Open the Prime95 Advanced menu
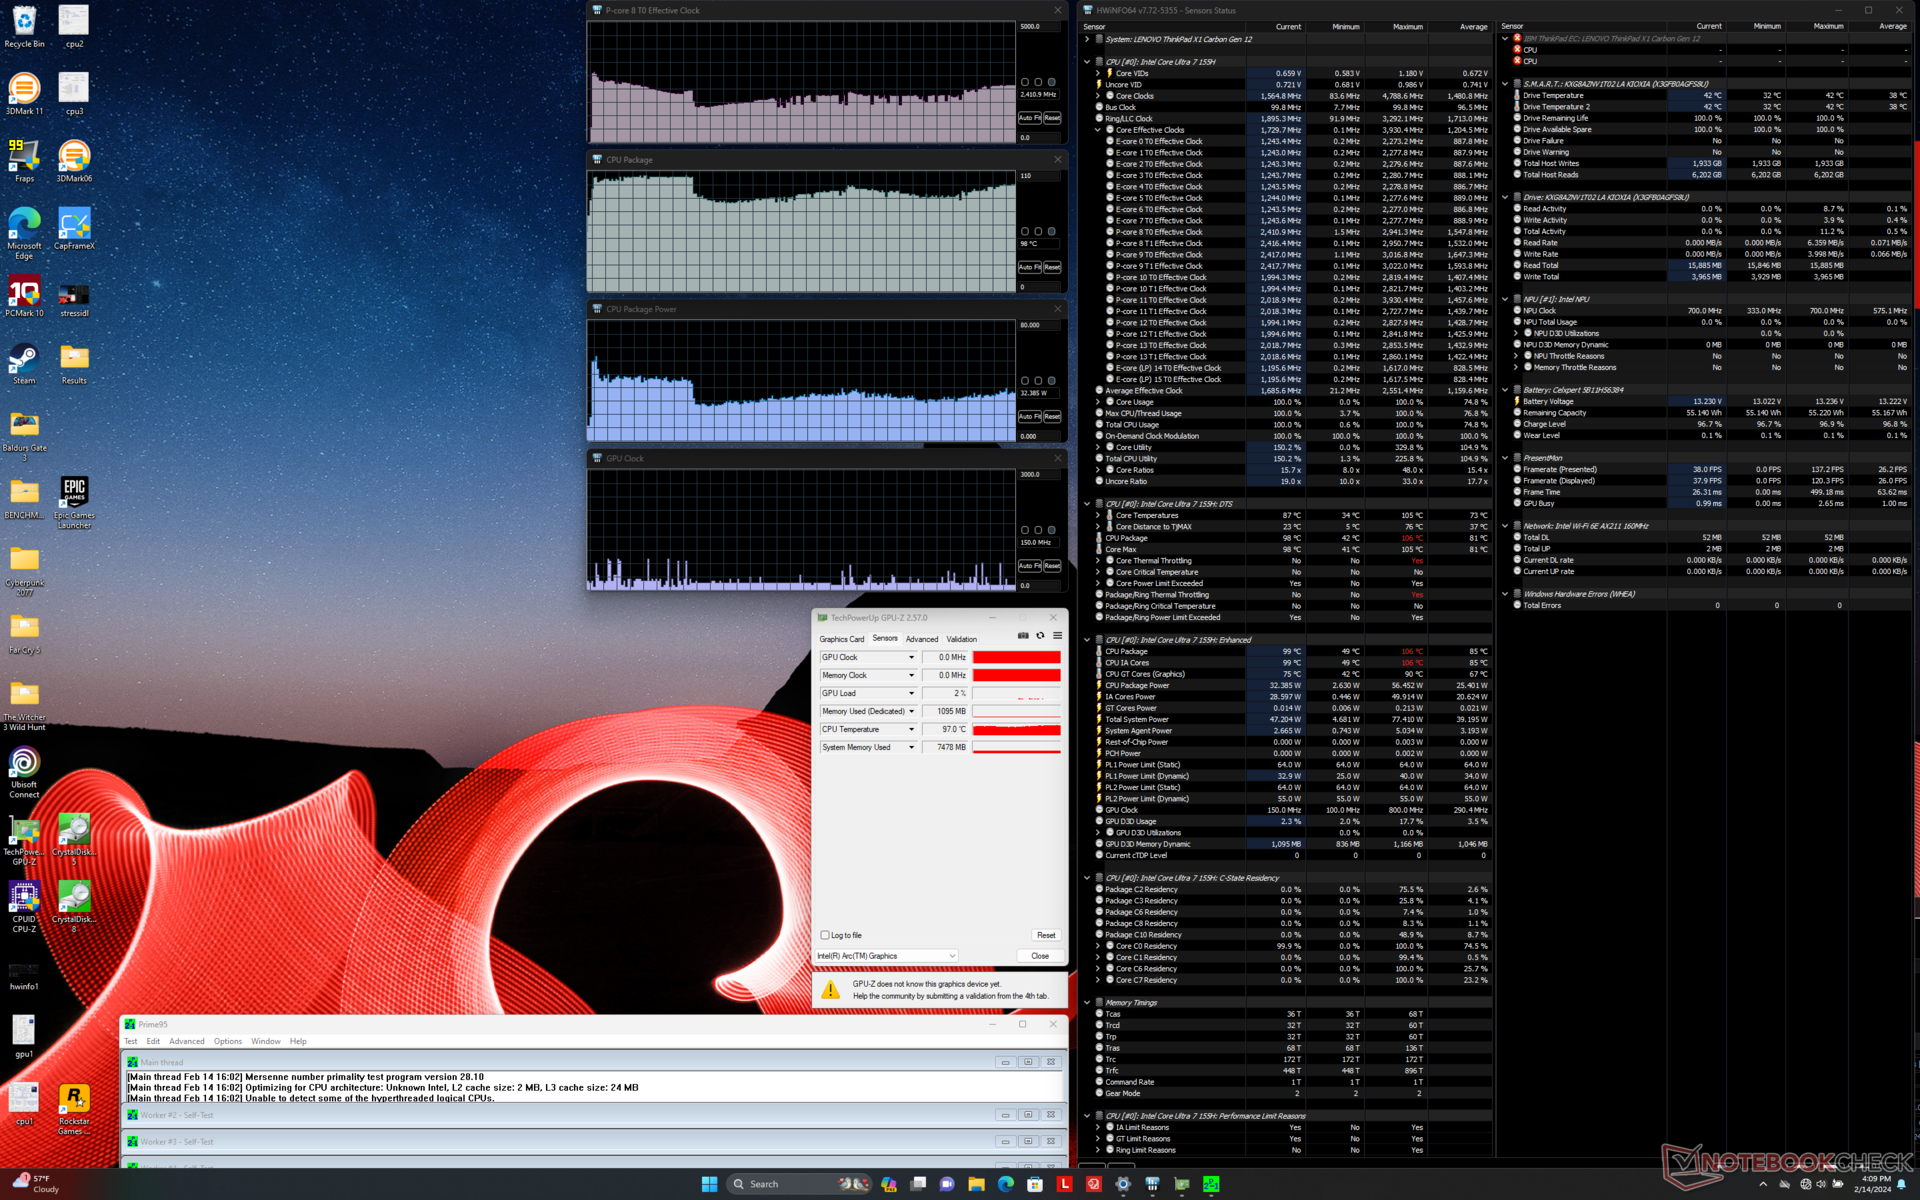 [x=186, y=1041]
